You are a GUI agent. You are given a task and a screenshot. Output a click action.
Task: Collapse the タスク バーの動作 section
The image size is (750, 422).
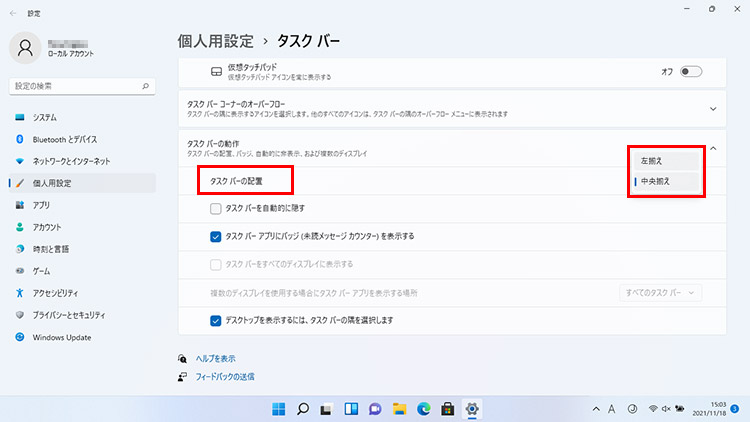tap(713, 149)
